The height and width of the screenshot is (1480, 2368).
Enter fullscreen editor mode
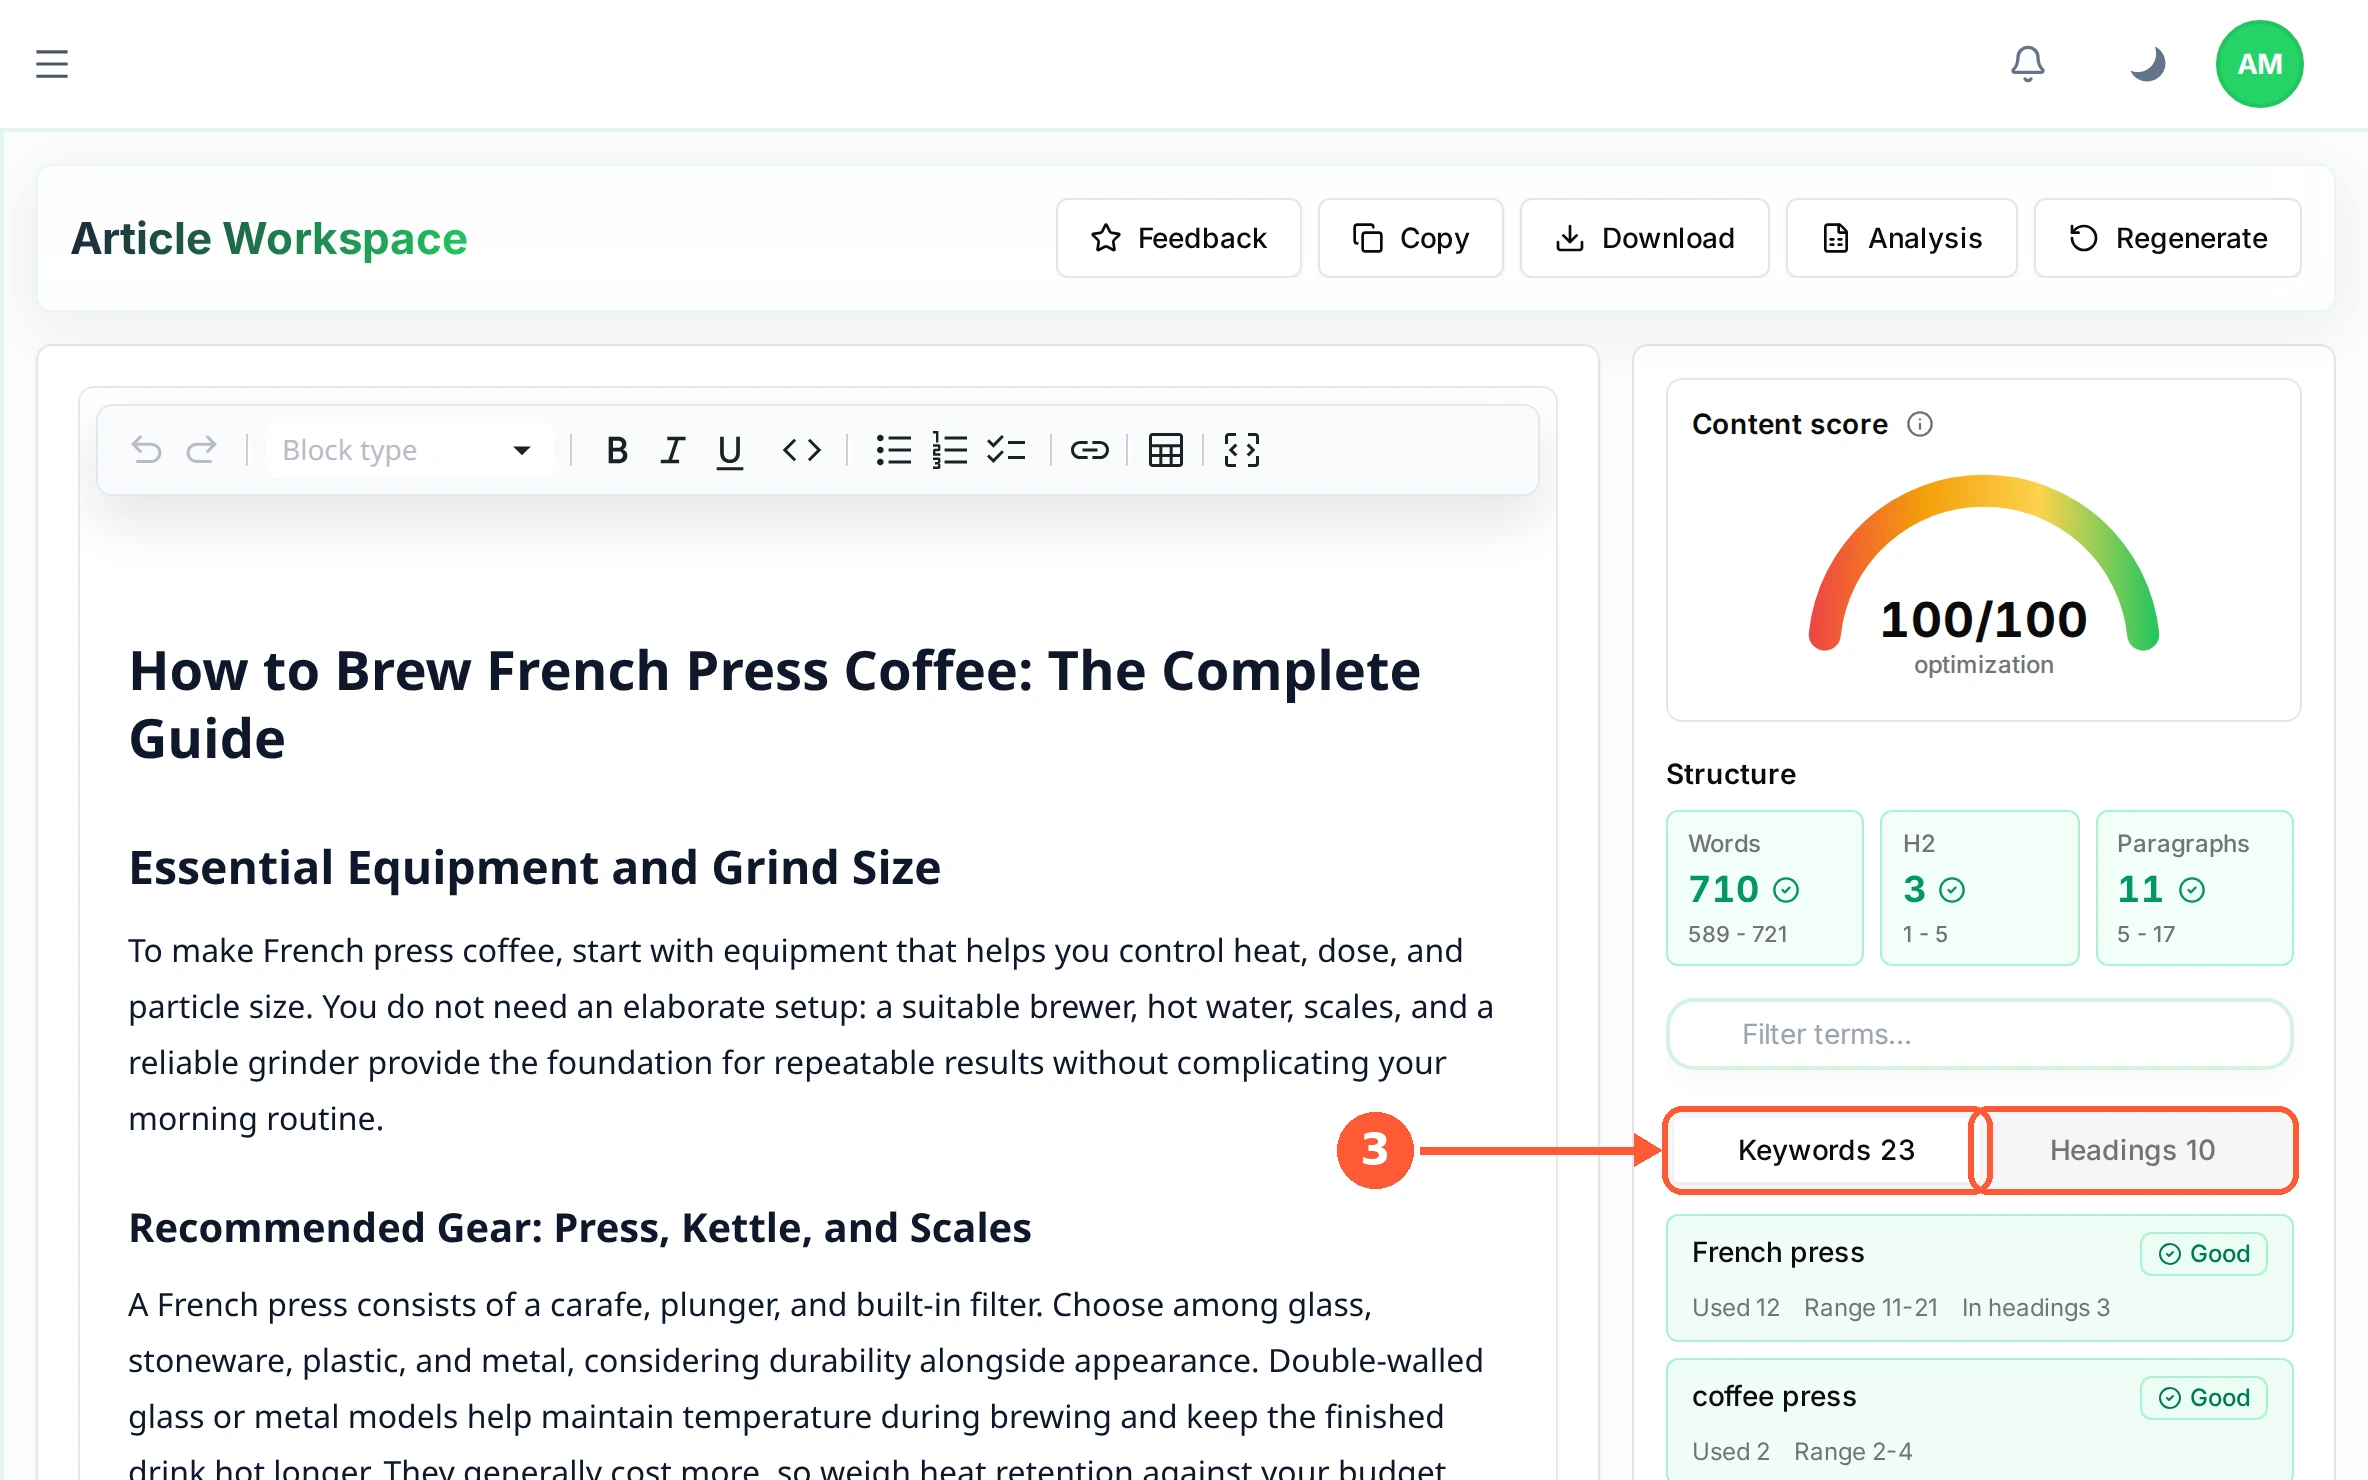(x=1242, y=450)
